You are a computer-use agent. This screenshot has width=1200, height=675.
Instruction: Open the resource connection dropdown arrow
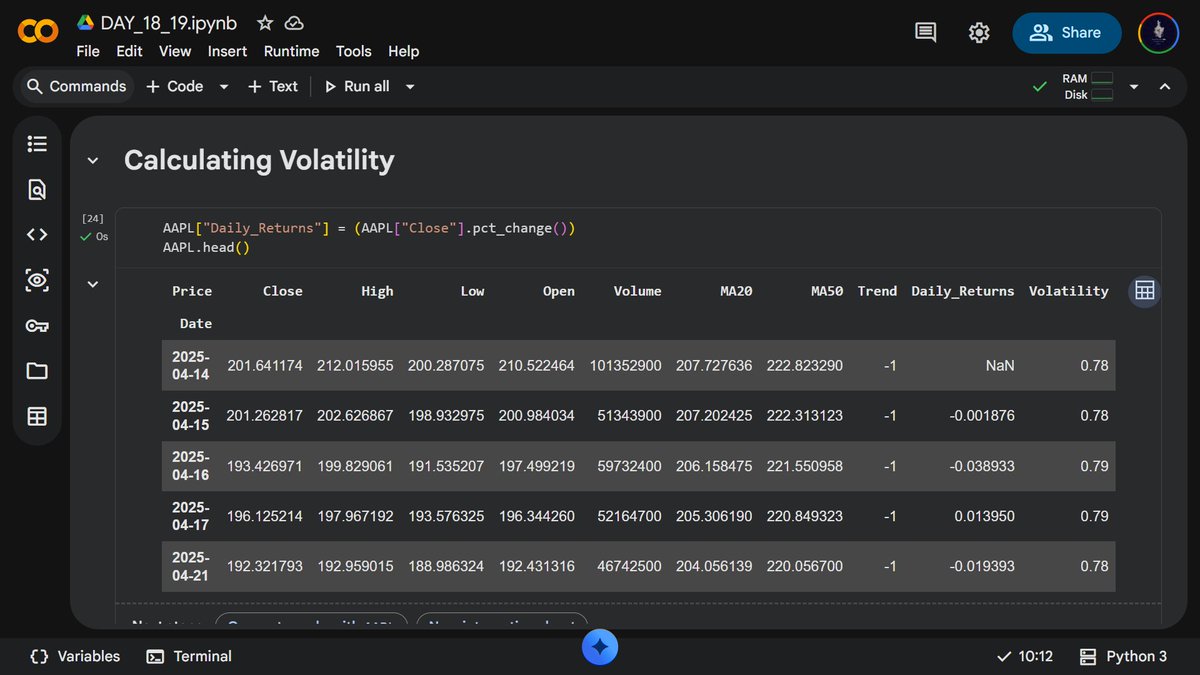coord(1133,87)
